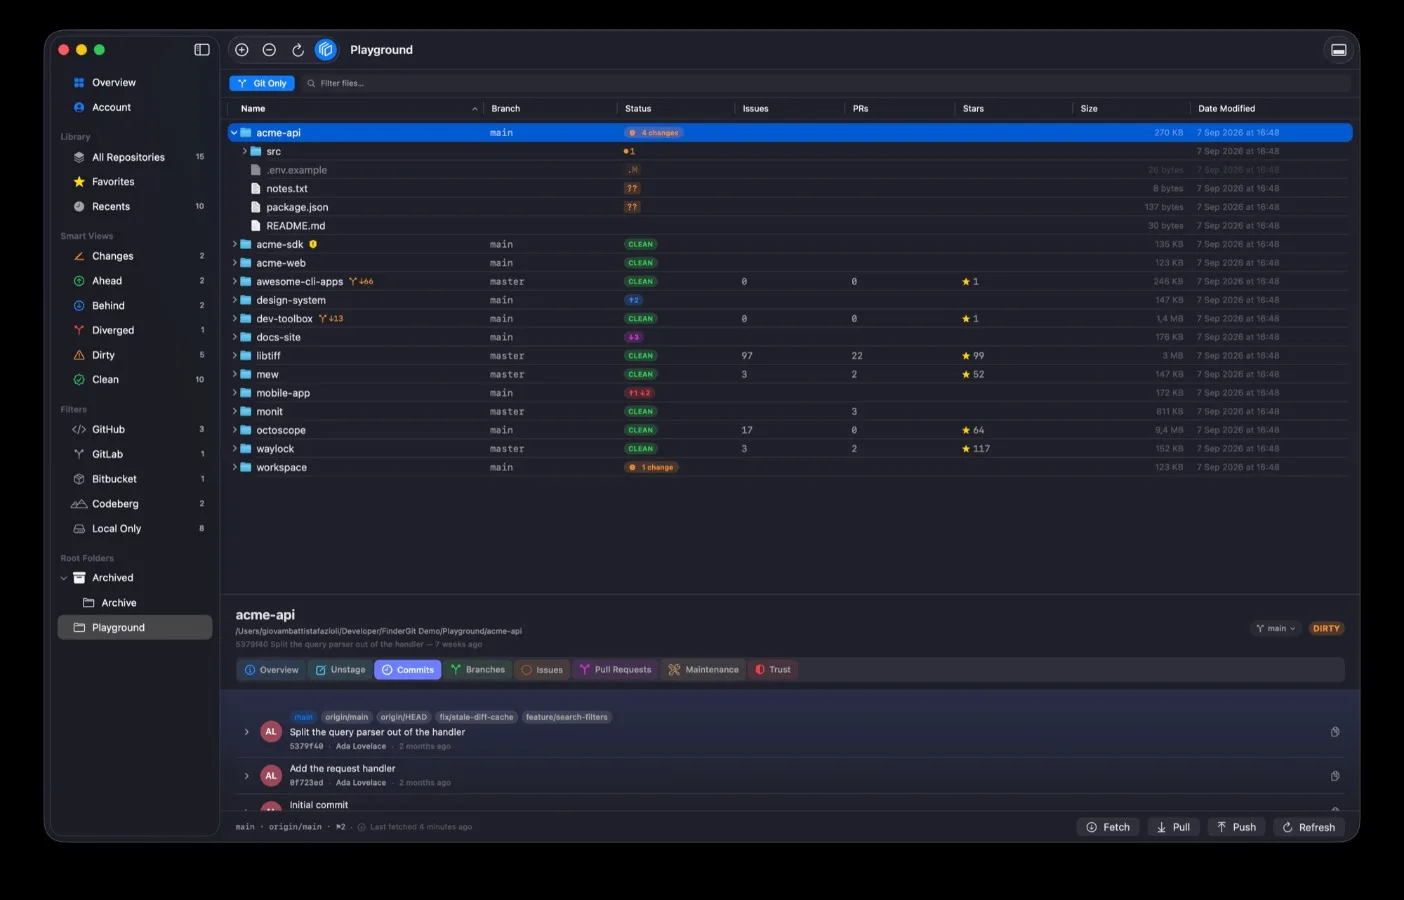The width and height of the screenshot is (1404, 900).
Task: Select the Playground root folder
Action: coord(135,628)
